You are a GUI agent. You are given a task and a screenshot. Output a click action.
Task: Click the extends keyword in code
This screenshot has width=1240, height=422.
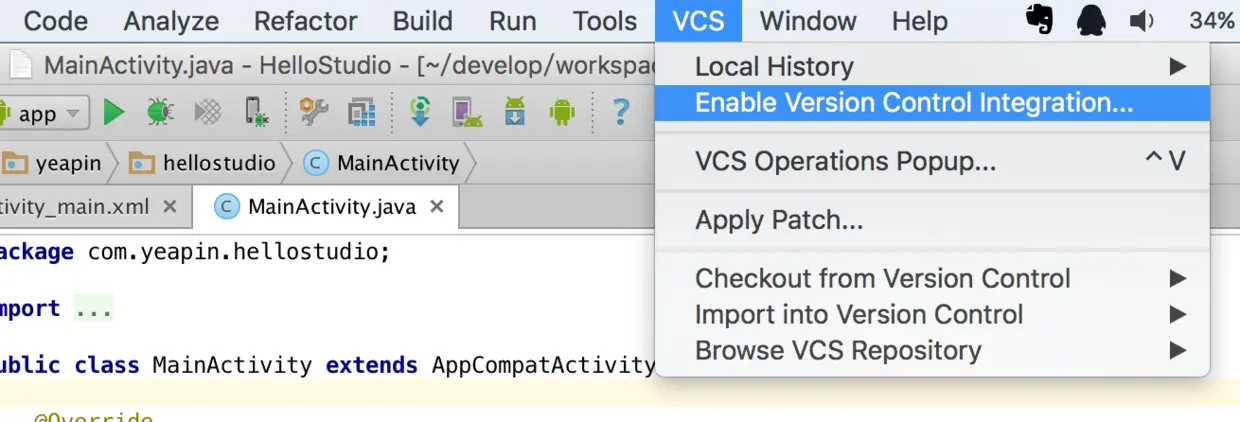[372, 365]
